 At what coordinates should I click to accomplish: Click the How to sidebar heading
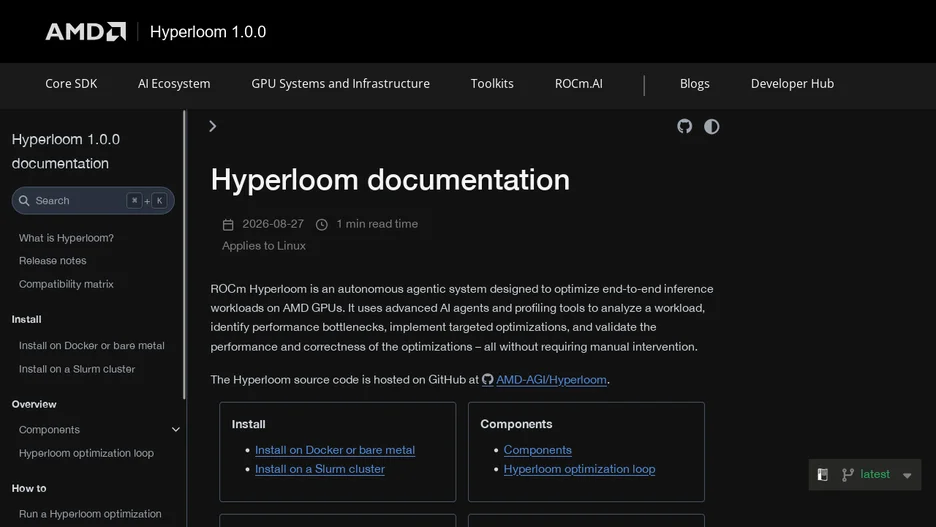click(x=29, y=488)
